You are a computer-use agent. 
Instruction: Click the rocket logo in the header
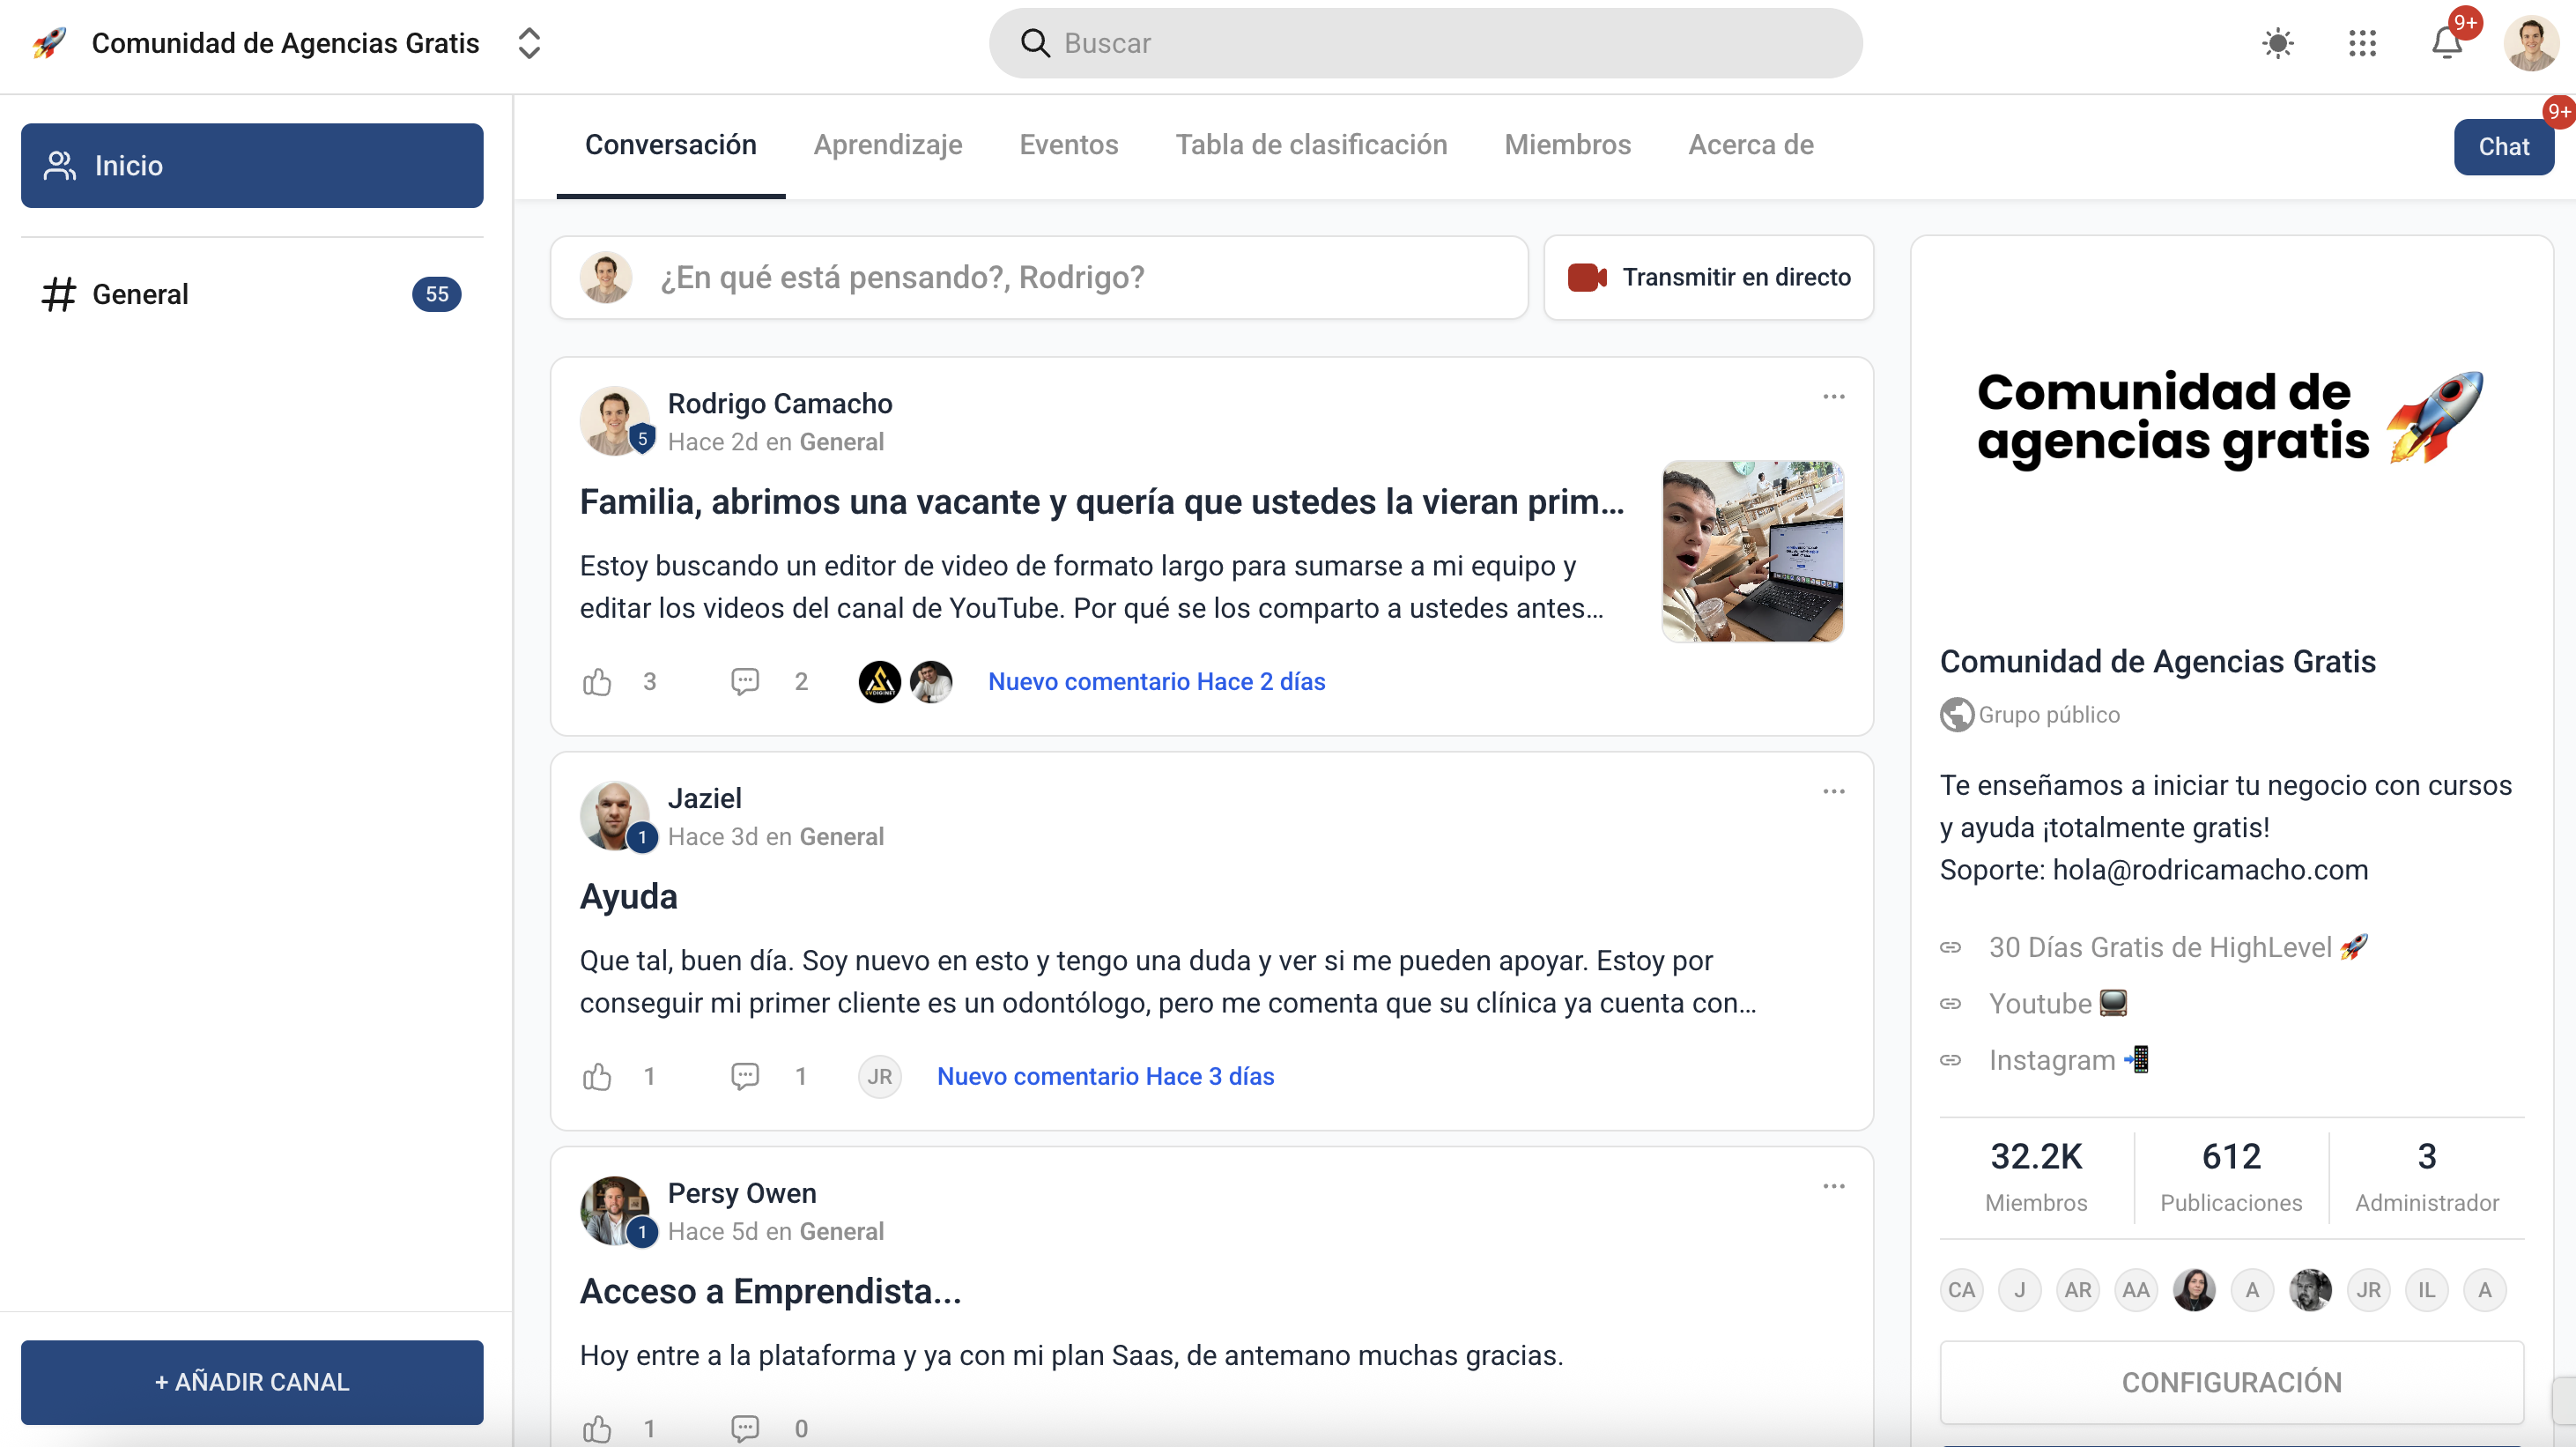48,43
